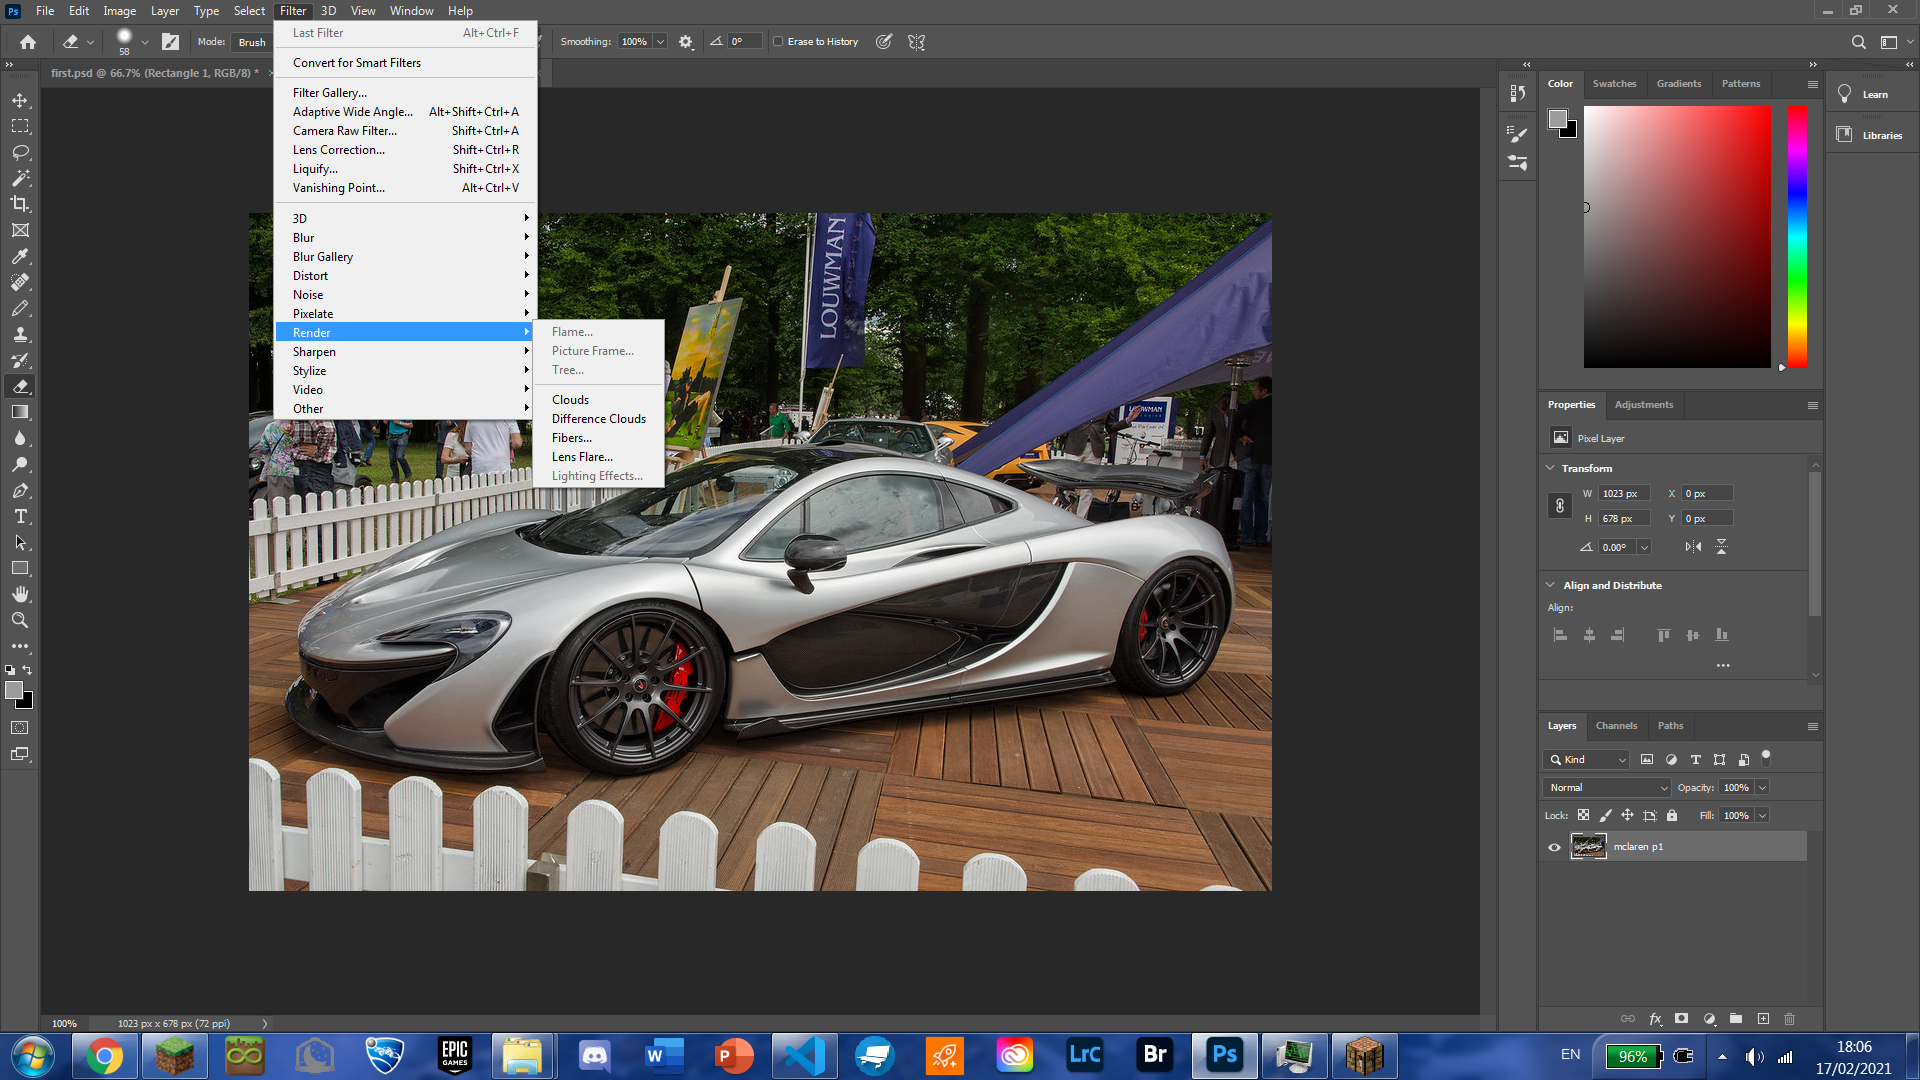The image size is (1920, 1080).
Task: Add a new layer in the Layers panel
Action: 1762,1019
